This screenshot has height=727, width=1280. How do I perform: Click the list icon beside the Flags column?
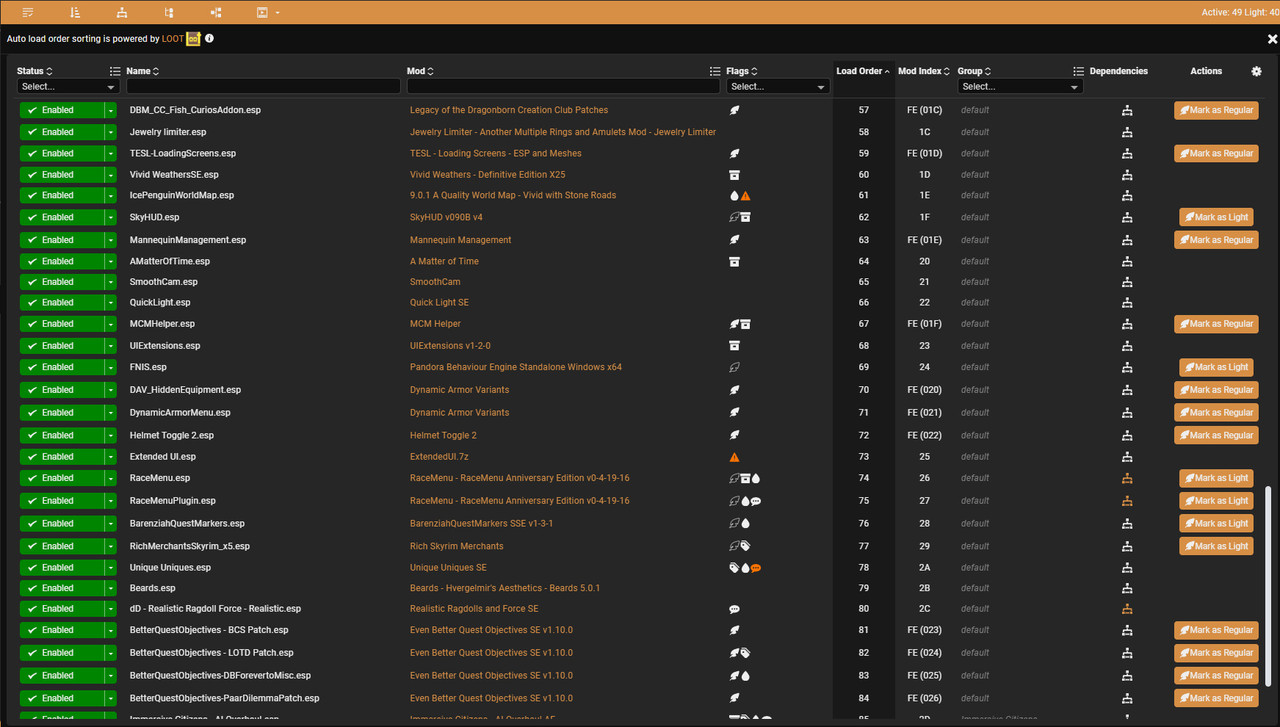715,71
